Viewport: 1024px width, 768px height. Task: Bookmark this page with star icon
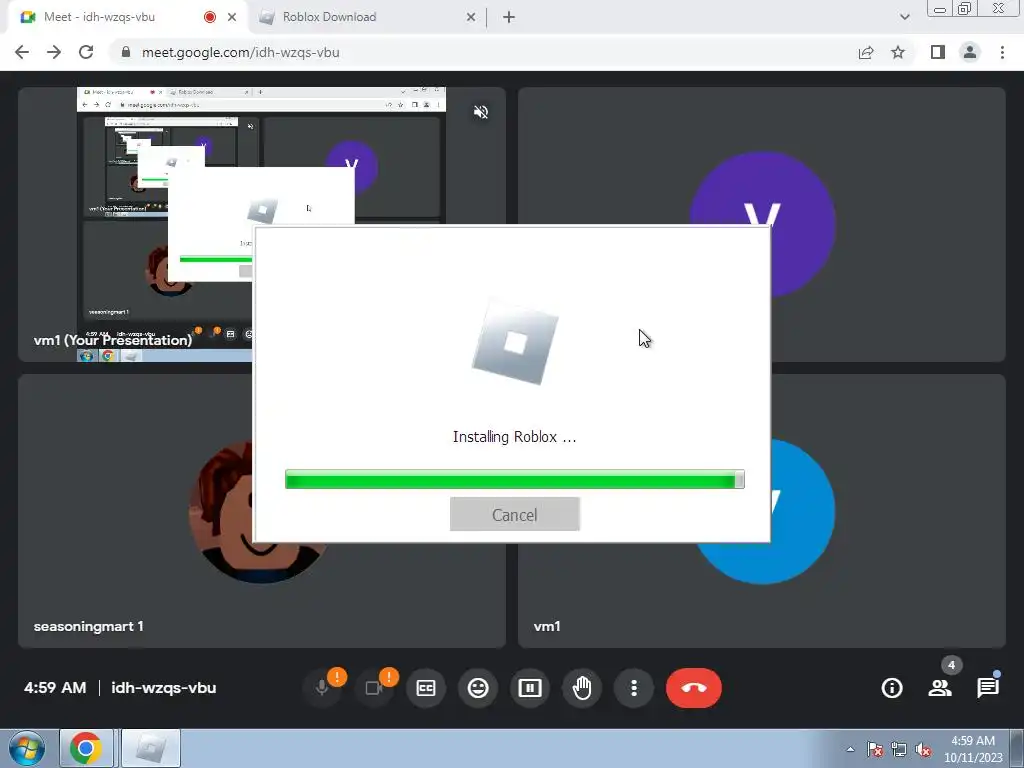(898, 52)
